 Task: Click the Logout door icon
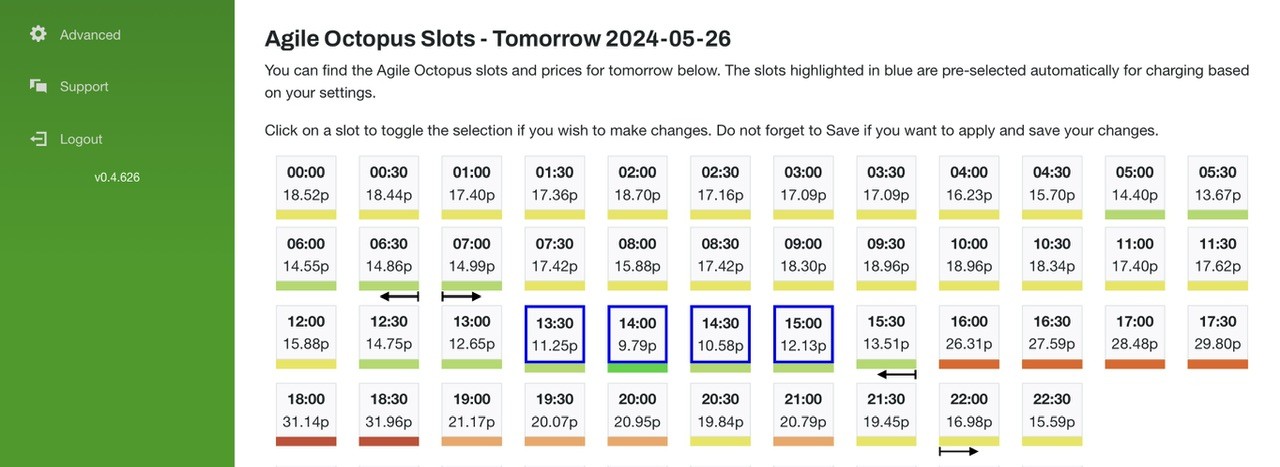pos(38,139)
